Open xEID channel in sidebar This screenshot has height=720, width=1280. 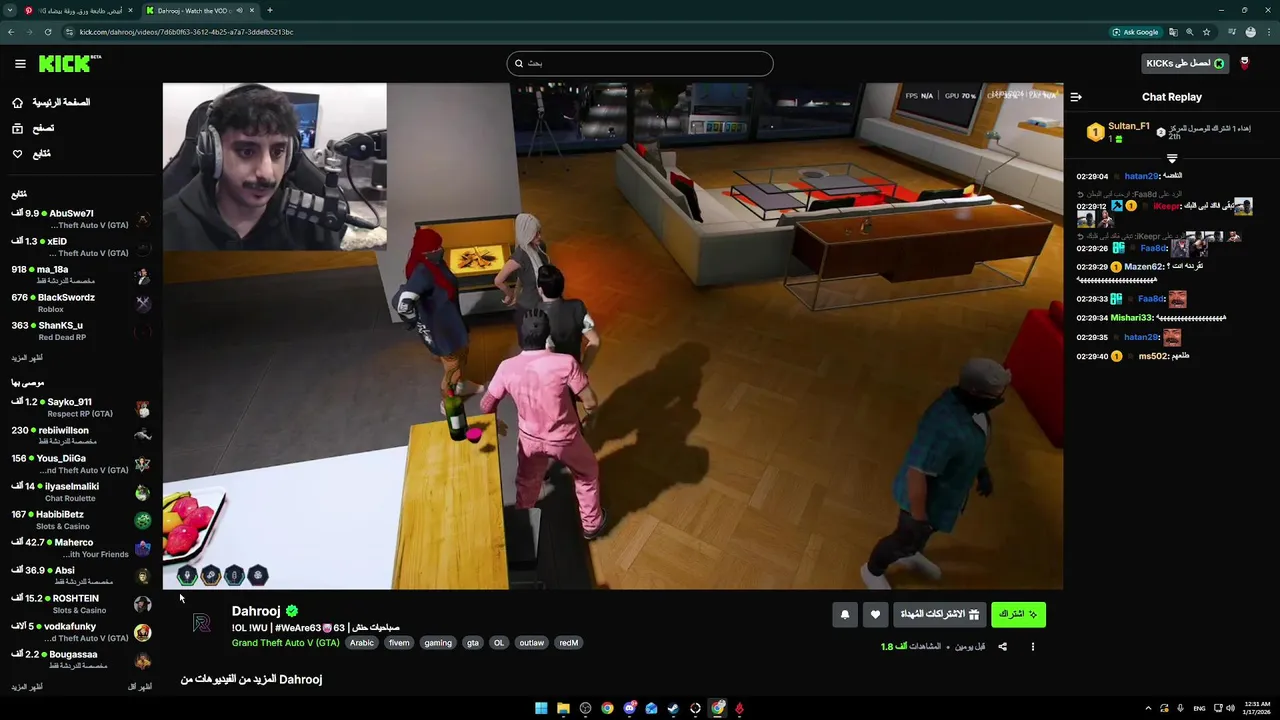tap(81, 247)
